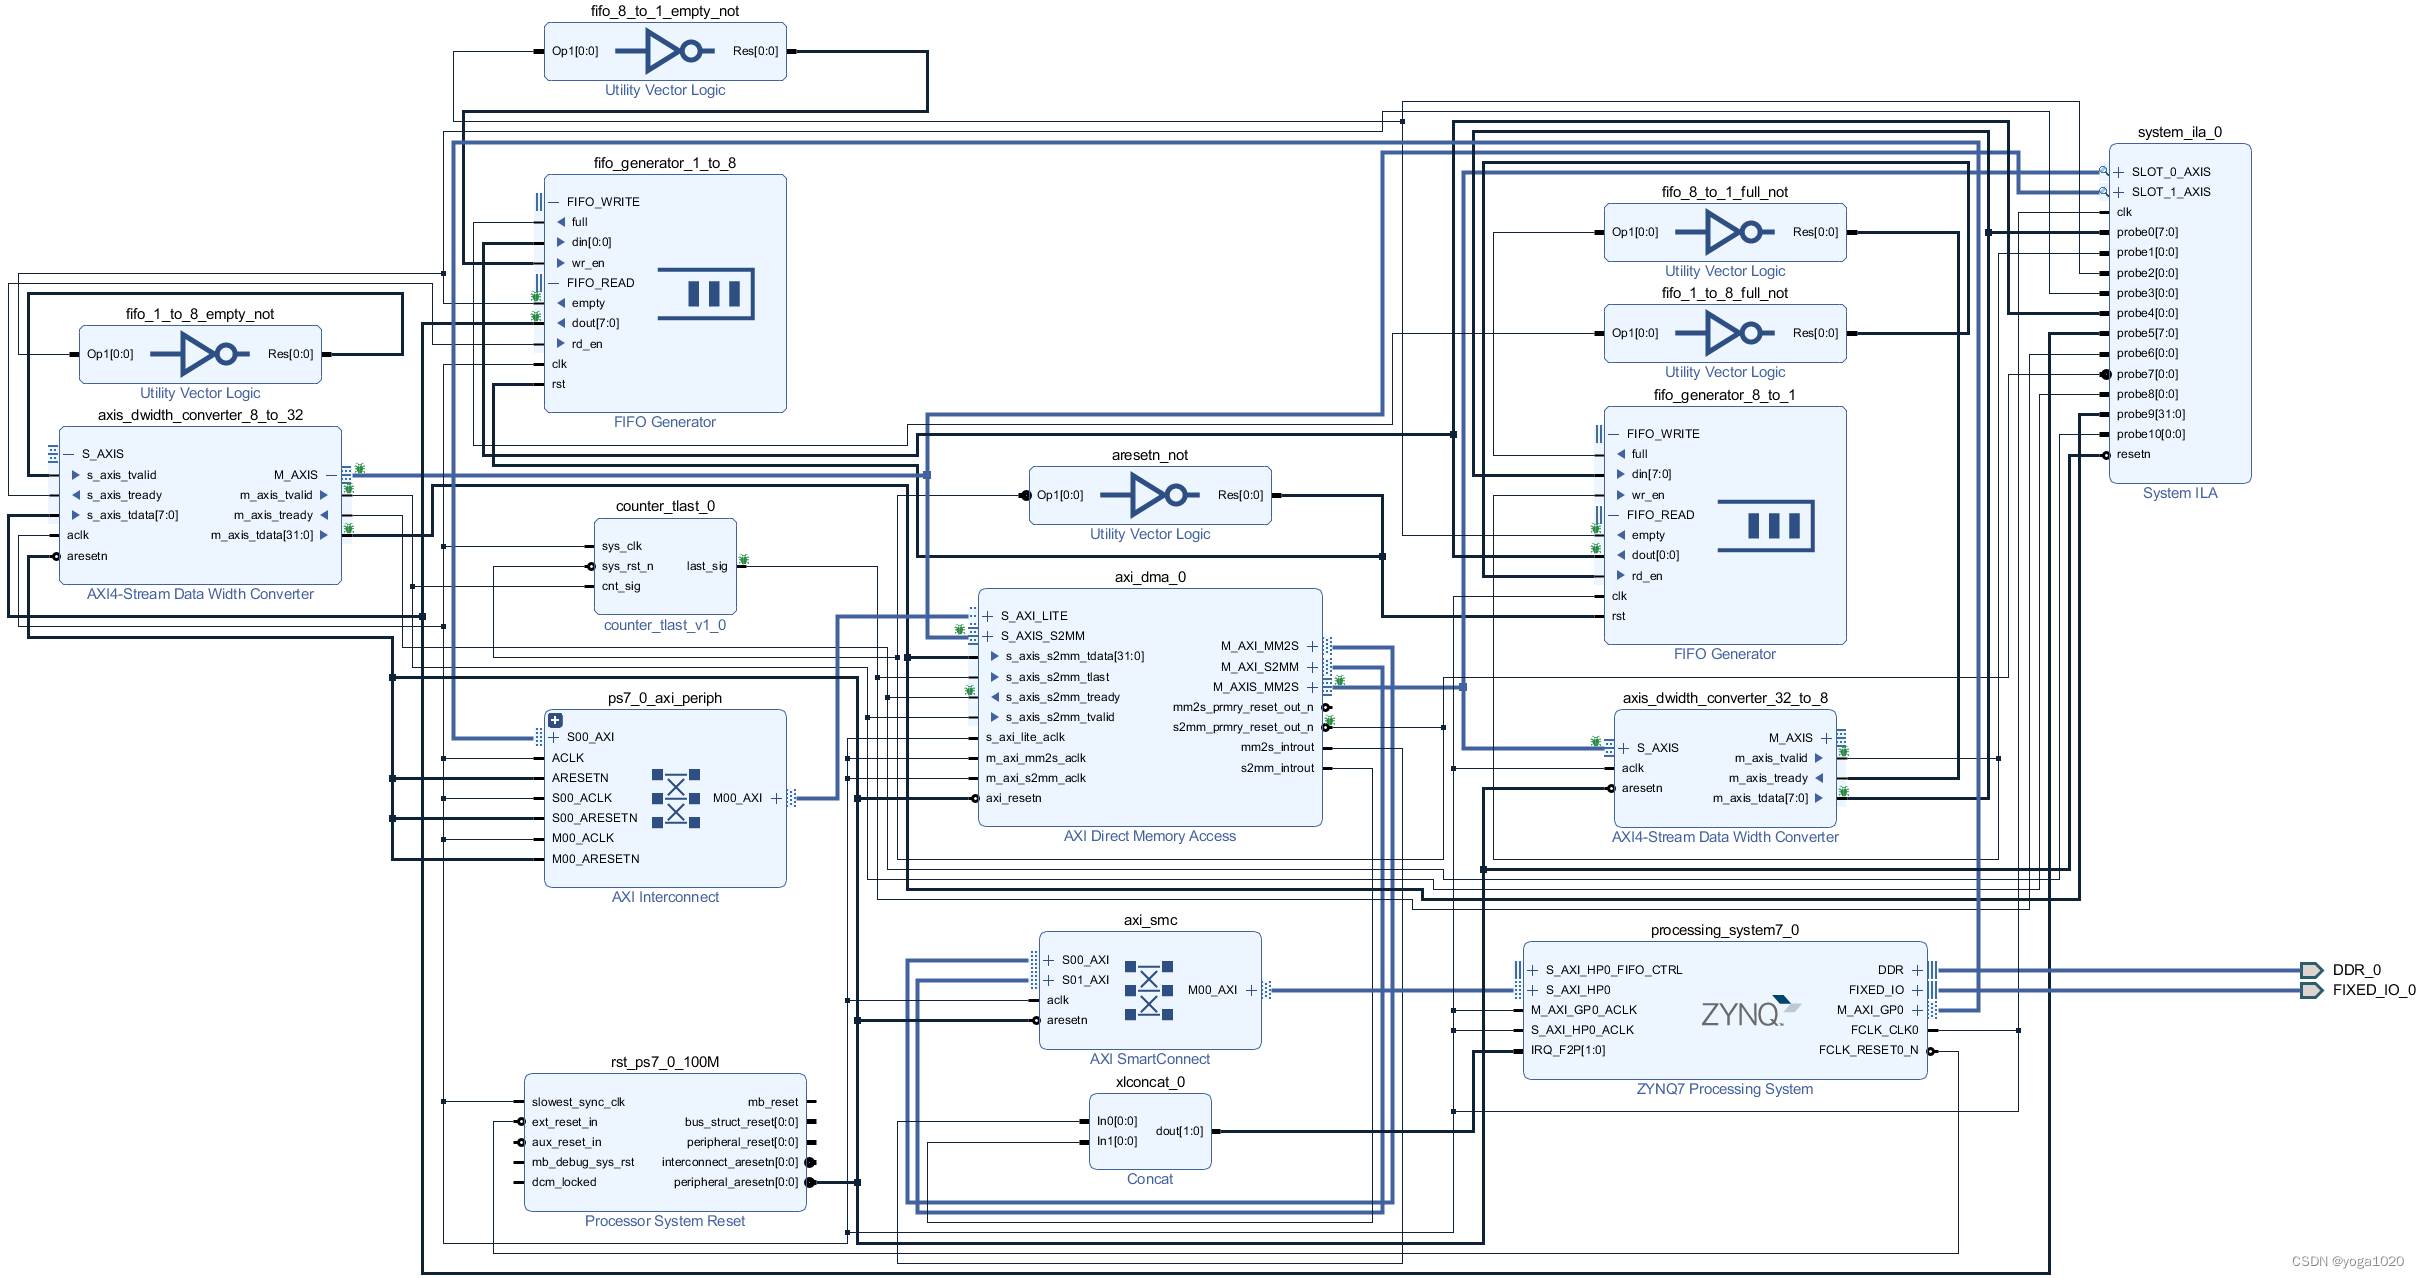Collapse S_AXIS on axis_dwidth_converter_8_to_32

click(68, 454)
